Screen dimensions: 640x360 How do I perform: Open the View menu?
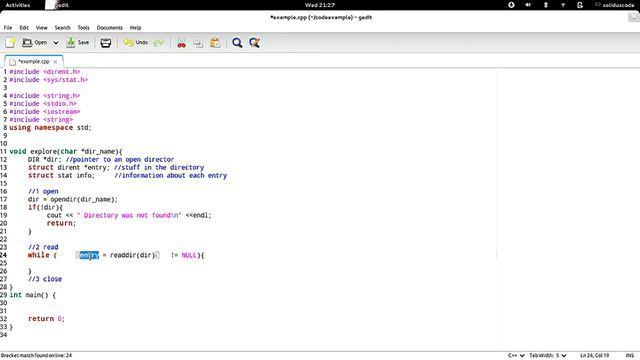click(x=42, y=28)
